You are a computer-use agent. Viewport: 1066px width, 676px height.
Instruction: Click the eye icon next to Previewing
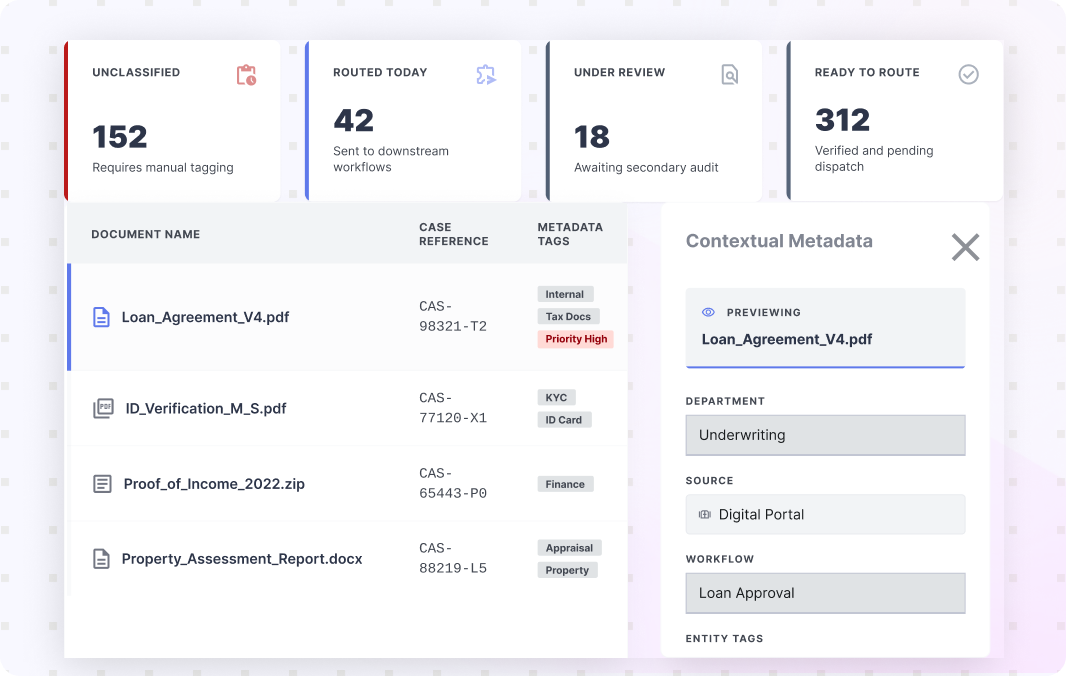pyautogui.click(x=708, y=312)
